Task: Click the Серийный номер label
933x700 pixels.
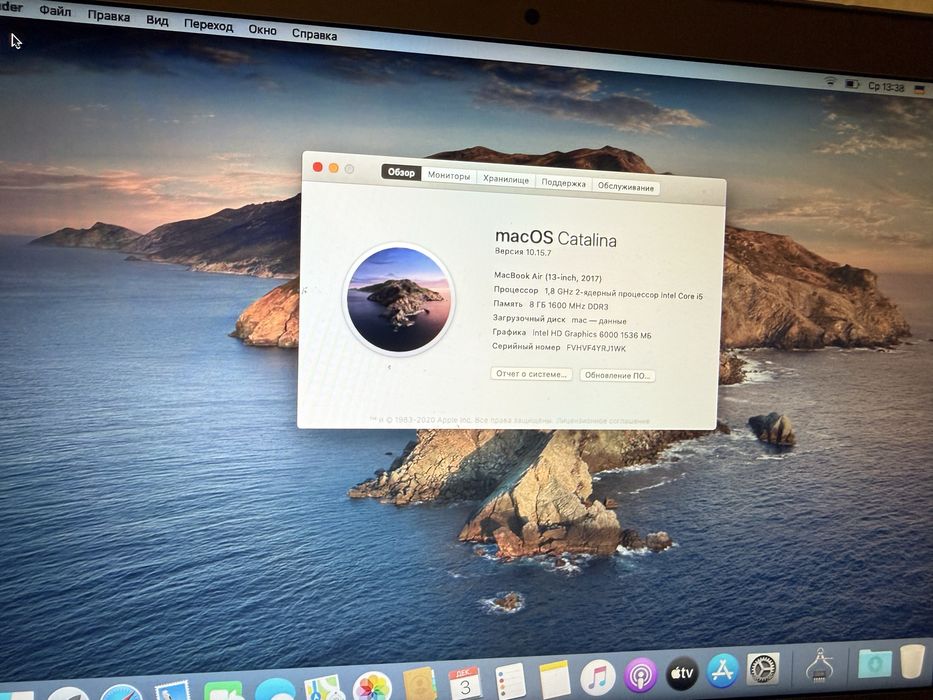Action: click(x=525, y=346)
